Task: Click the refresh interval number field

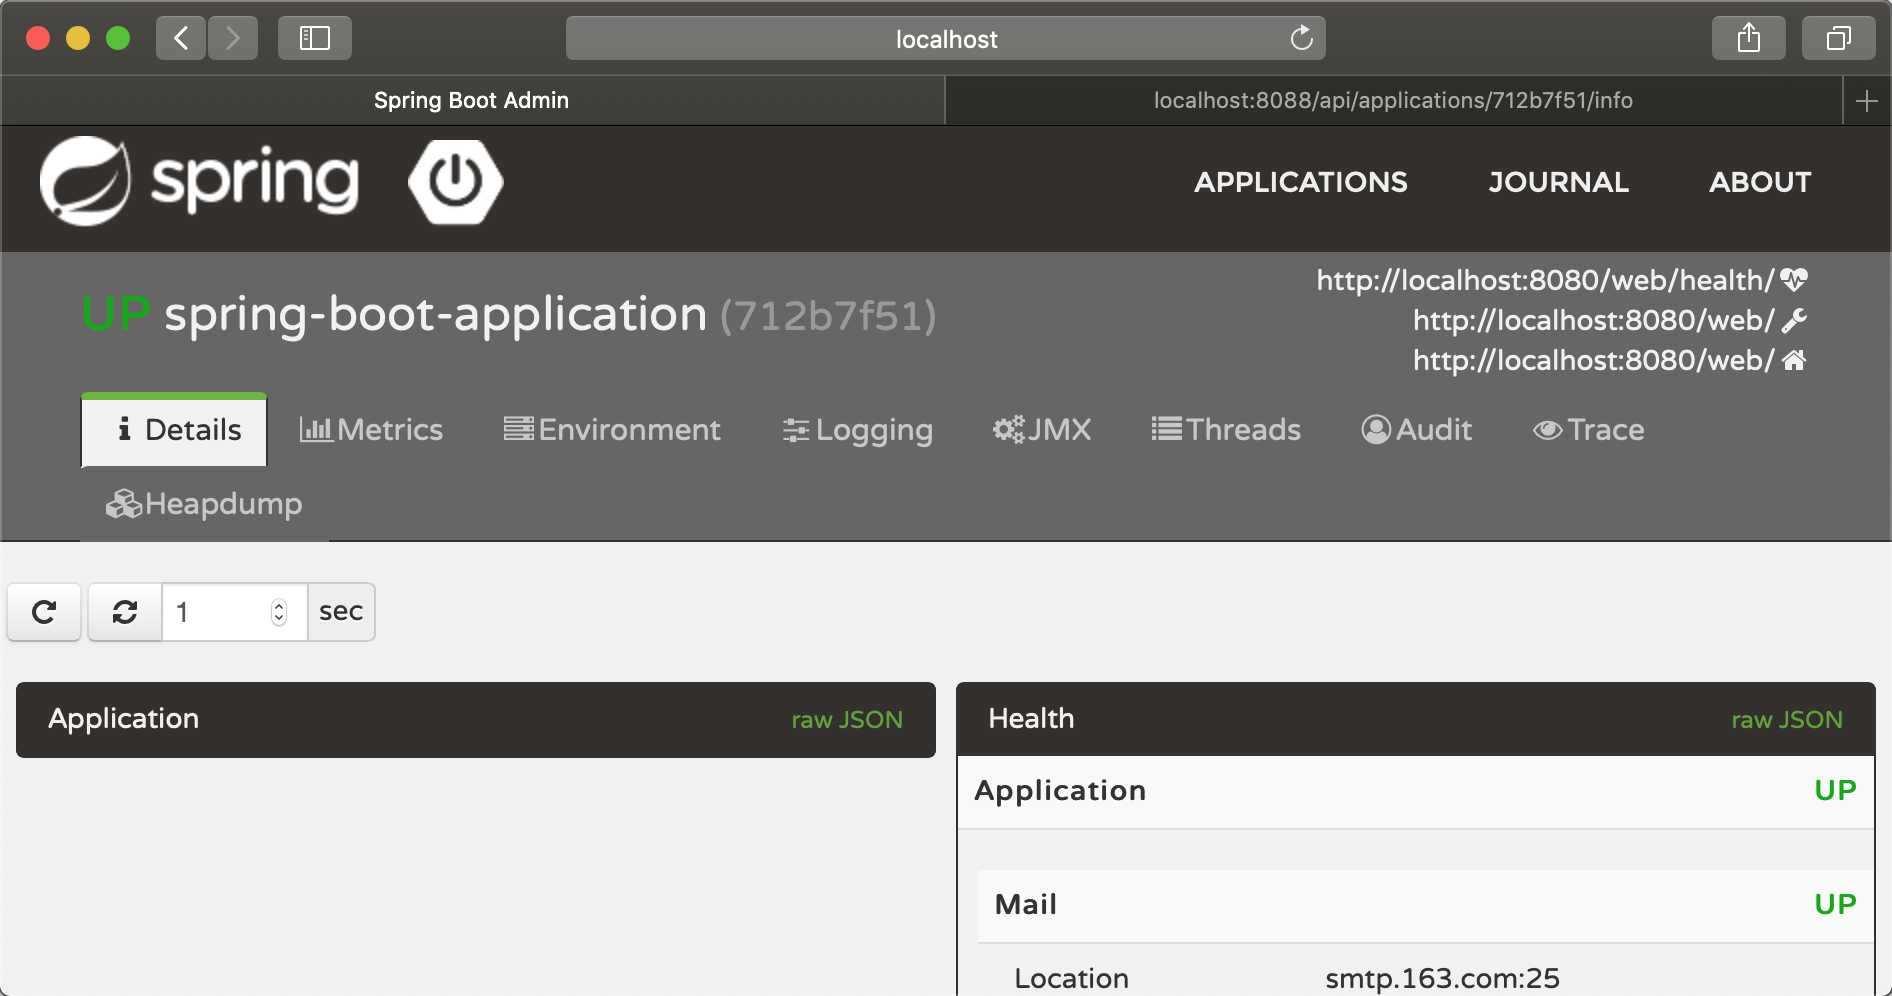Action: 234,612
